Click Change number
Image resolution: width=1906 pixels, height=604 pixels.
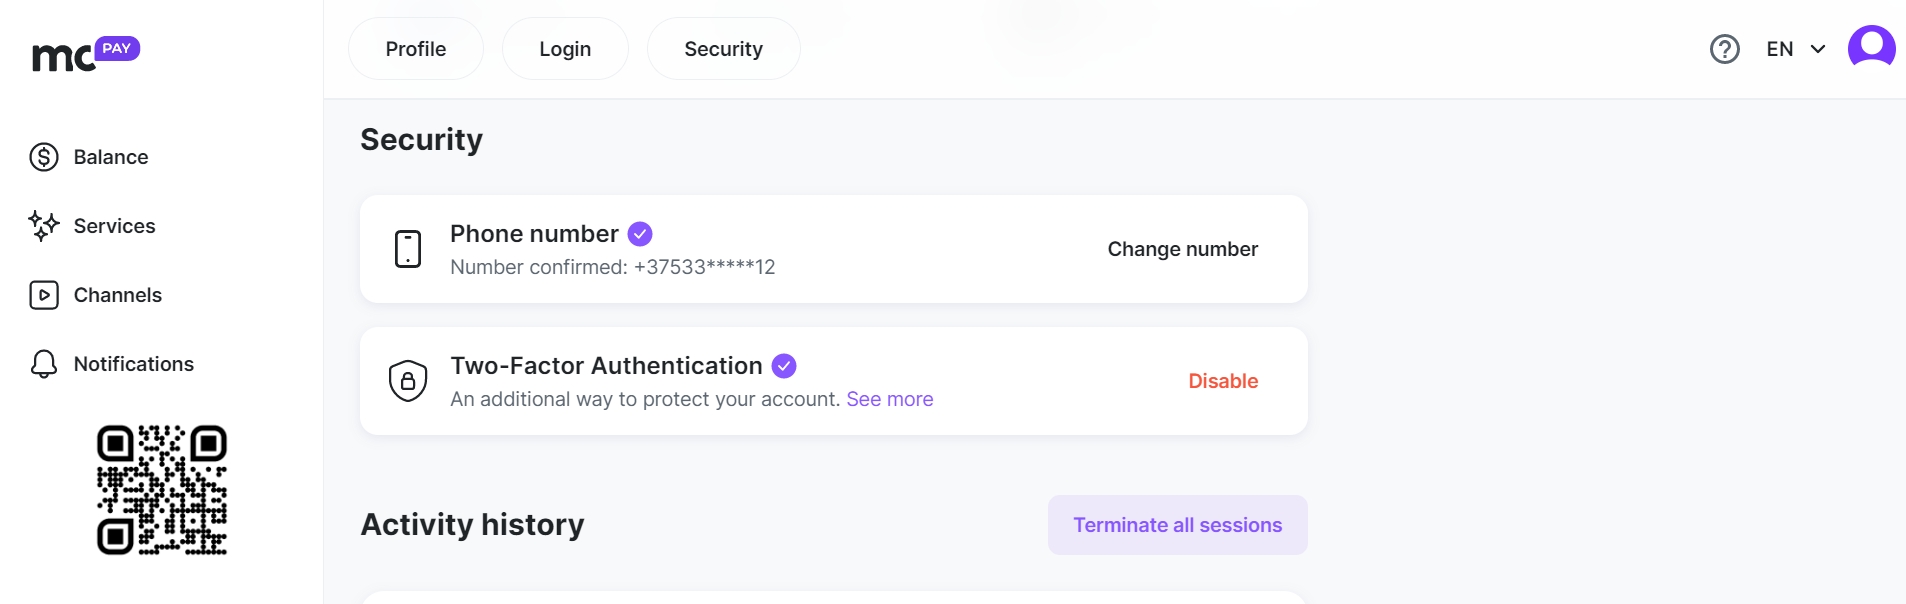(x=1183, y=249)
